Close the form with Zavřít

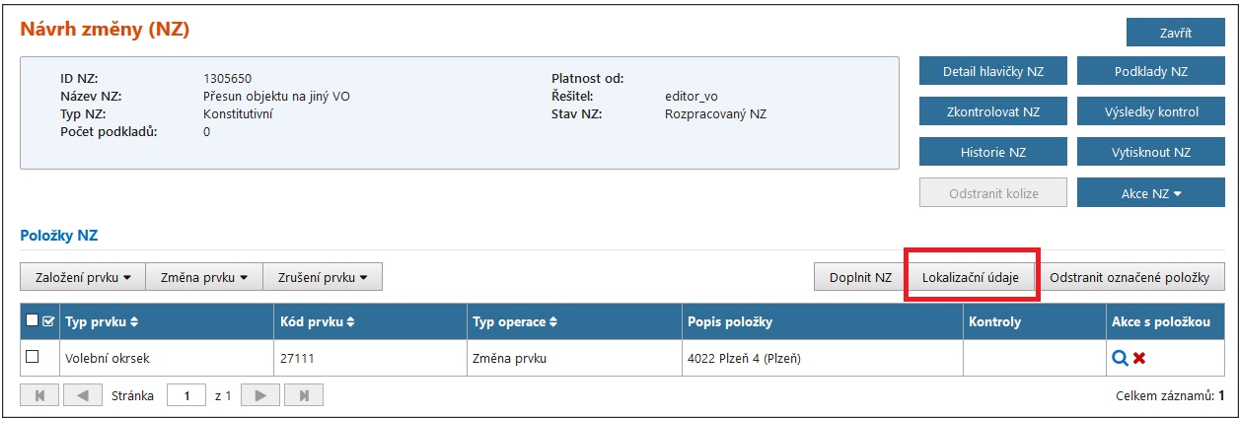coord(1175,32)
